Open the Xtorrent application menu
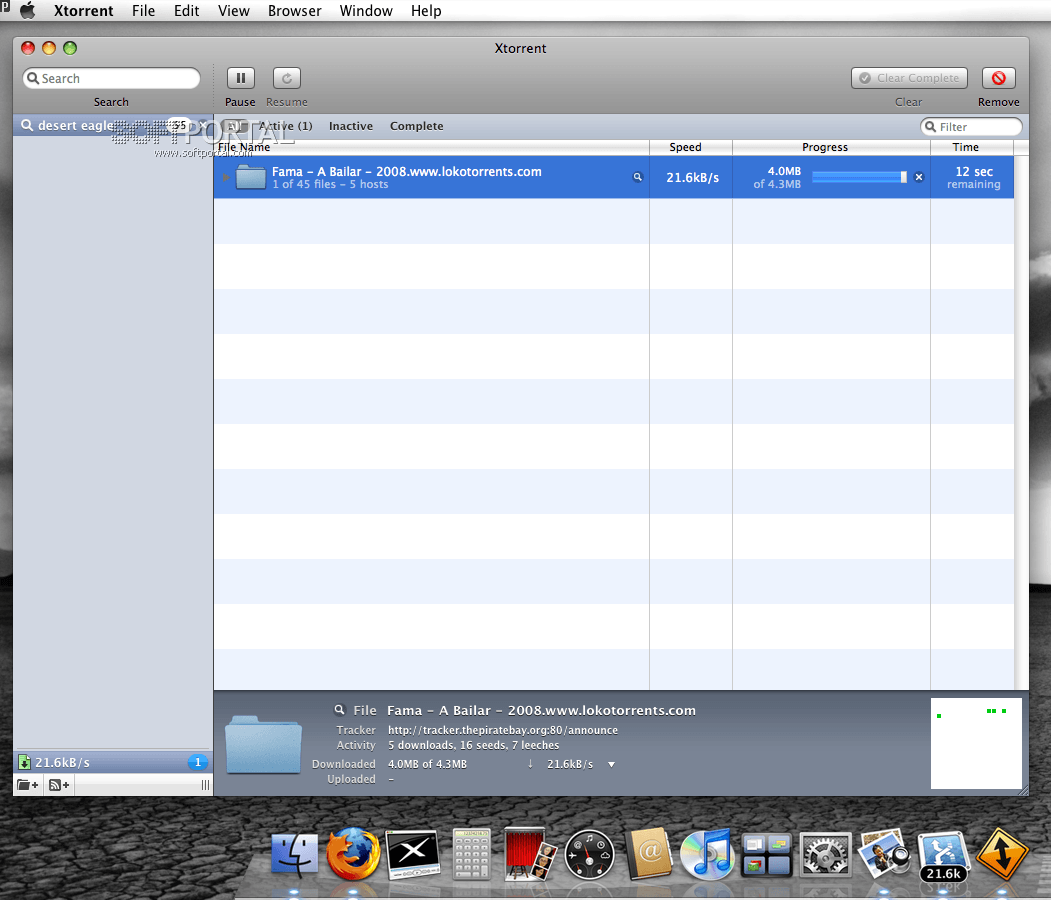The height and width of the screenshot is (900, 1051). 83,11
